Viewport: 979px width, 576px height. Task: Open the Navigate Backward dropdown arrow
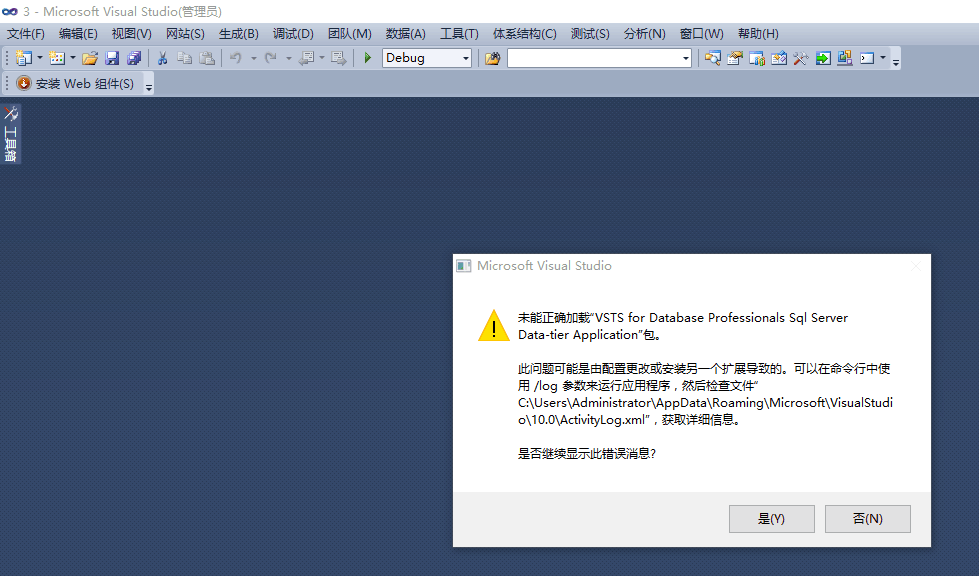[x=322, y=58]
